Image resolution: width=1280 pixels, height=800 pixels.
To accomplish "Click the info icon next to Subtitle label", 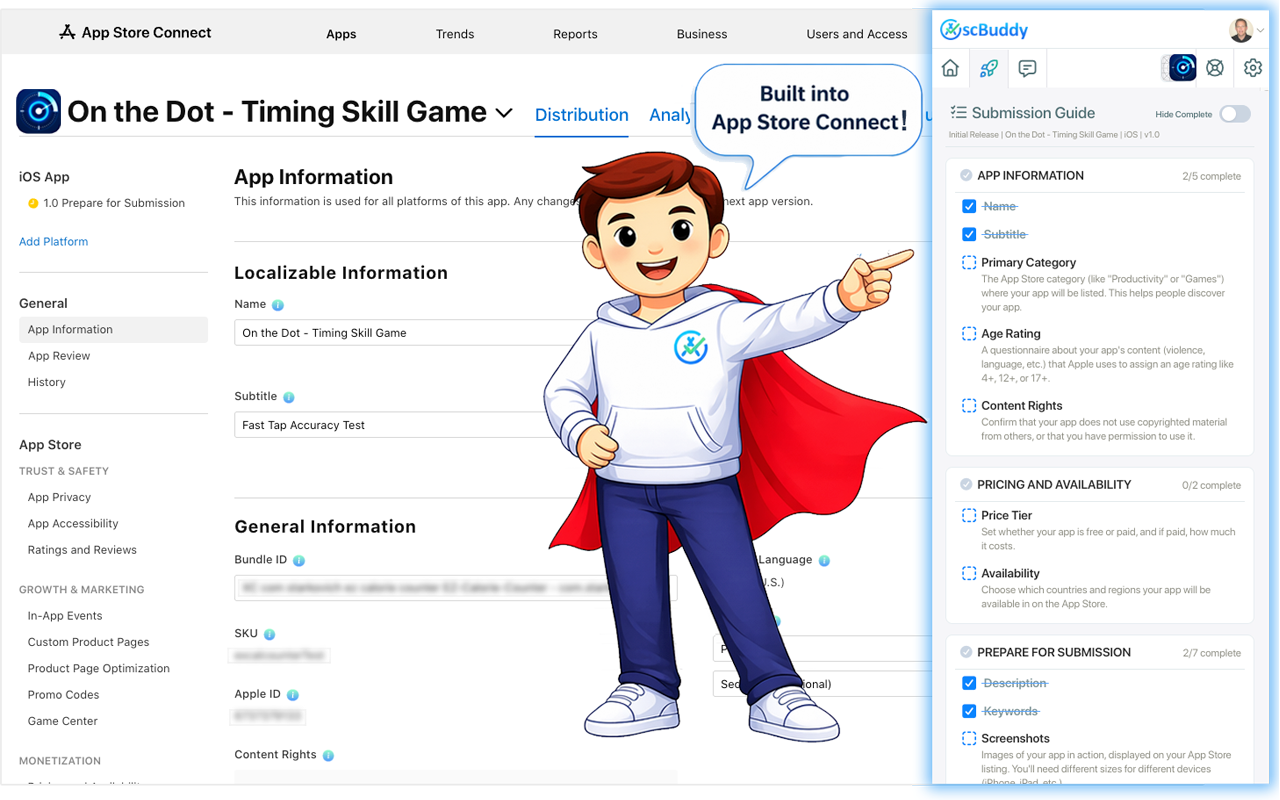I will click(289, 397).
